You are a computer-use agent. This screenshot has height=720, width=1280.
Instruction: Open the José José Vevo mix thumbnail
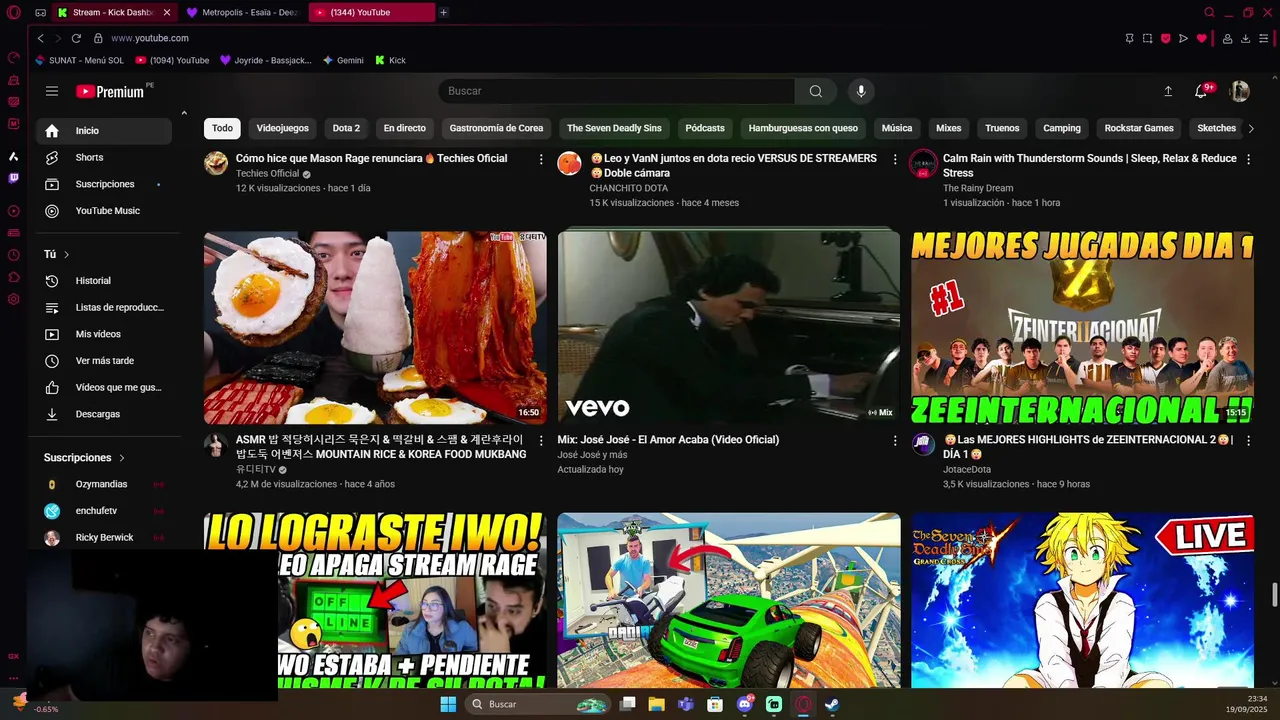pos(728,328)
